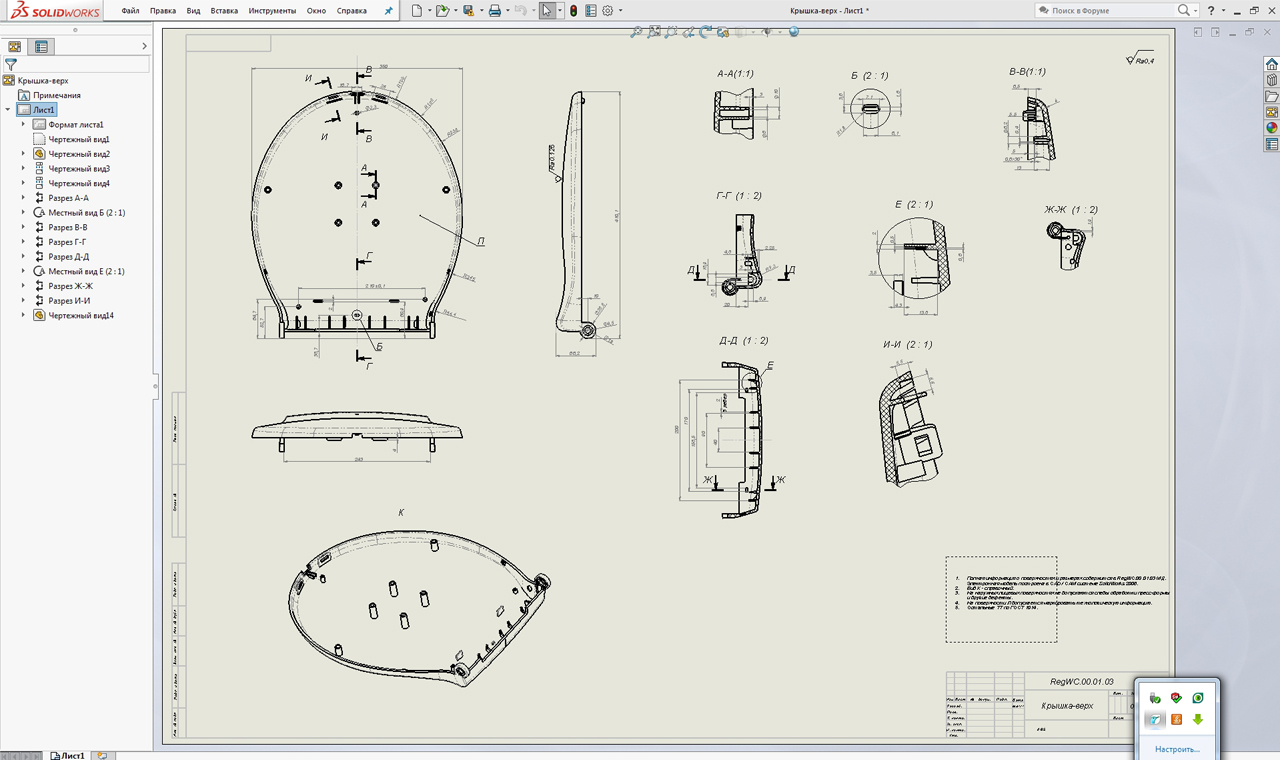Toggle the pushpin to unpin the menu bar
Screen dimensions: 1280x760
point(387,11)
